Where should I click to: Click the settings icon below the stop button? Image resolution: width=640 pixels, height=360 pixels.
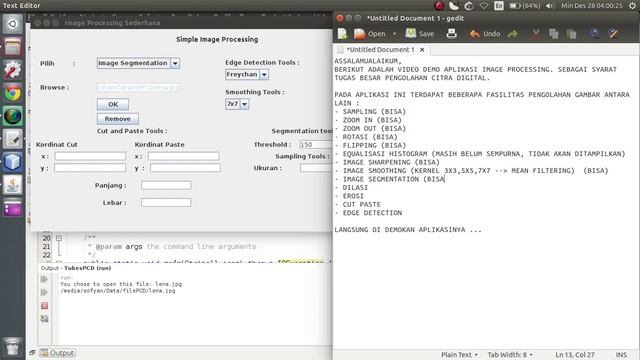44,319
